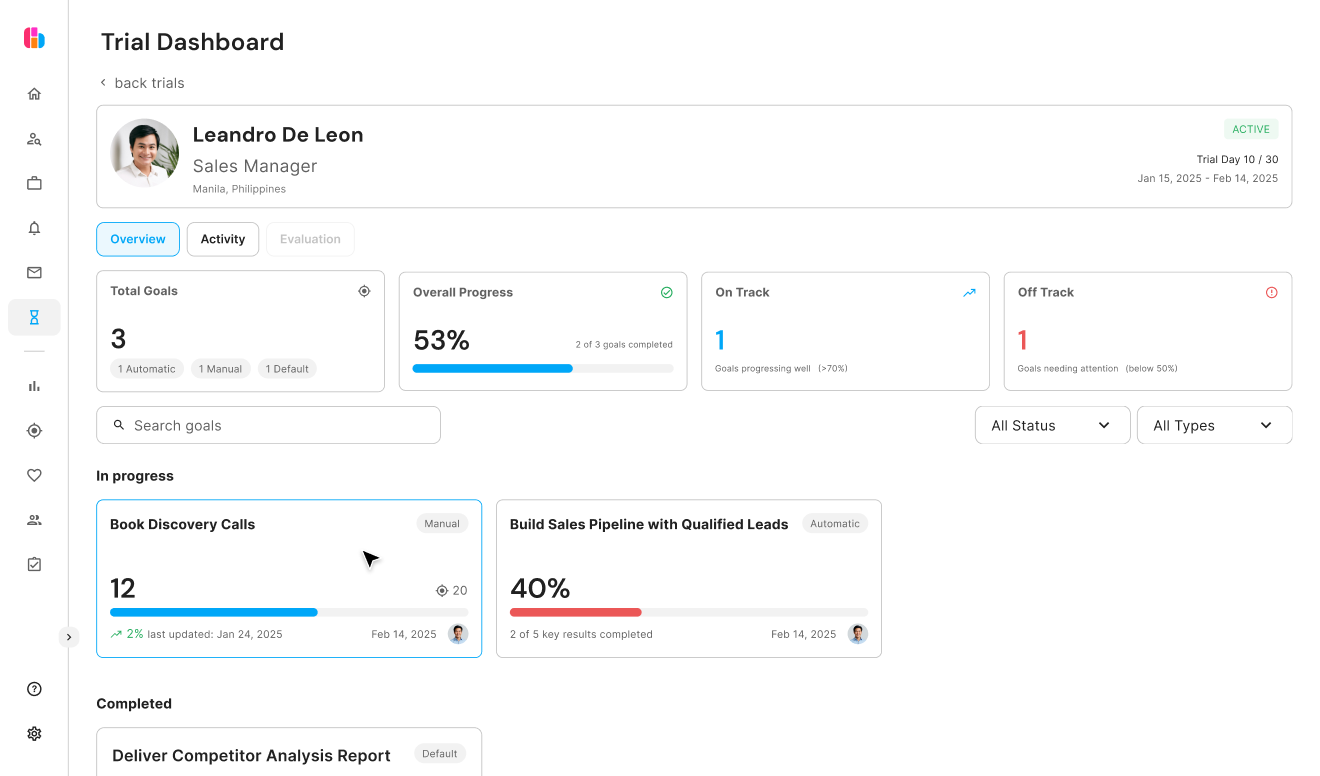Open the briefcase jobs icon
This screenshot has width=1320, height=776.
tap(34, 183)
